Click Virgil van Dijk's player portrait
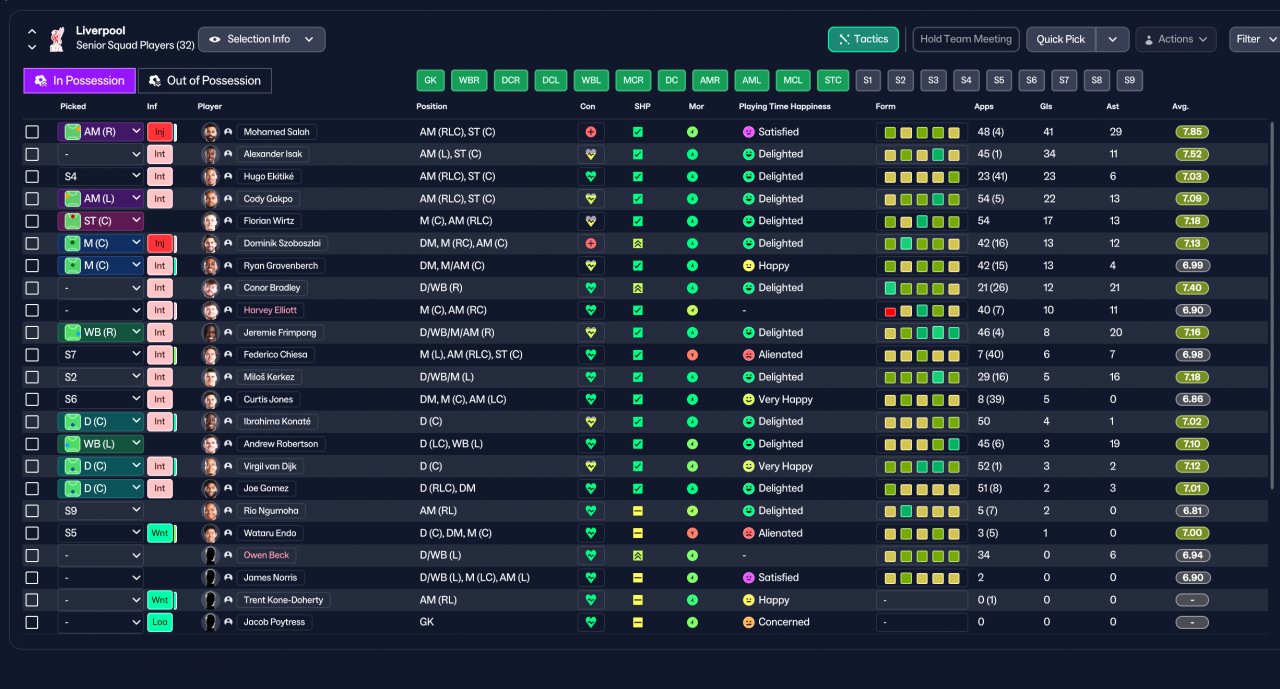Screen dimensions: 1280x689 click(210, 466)
